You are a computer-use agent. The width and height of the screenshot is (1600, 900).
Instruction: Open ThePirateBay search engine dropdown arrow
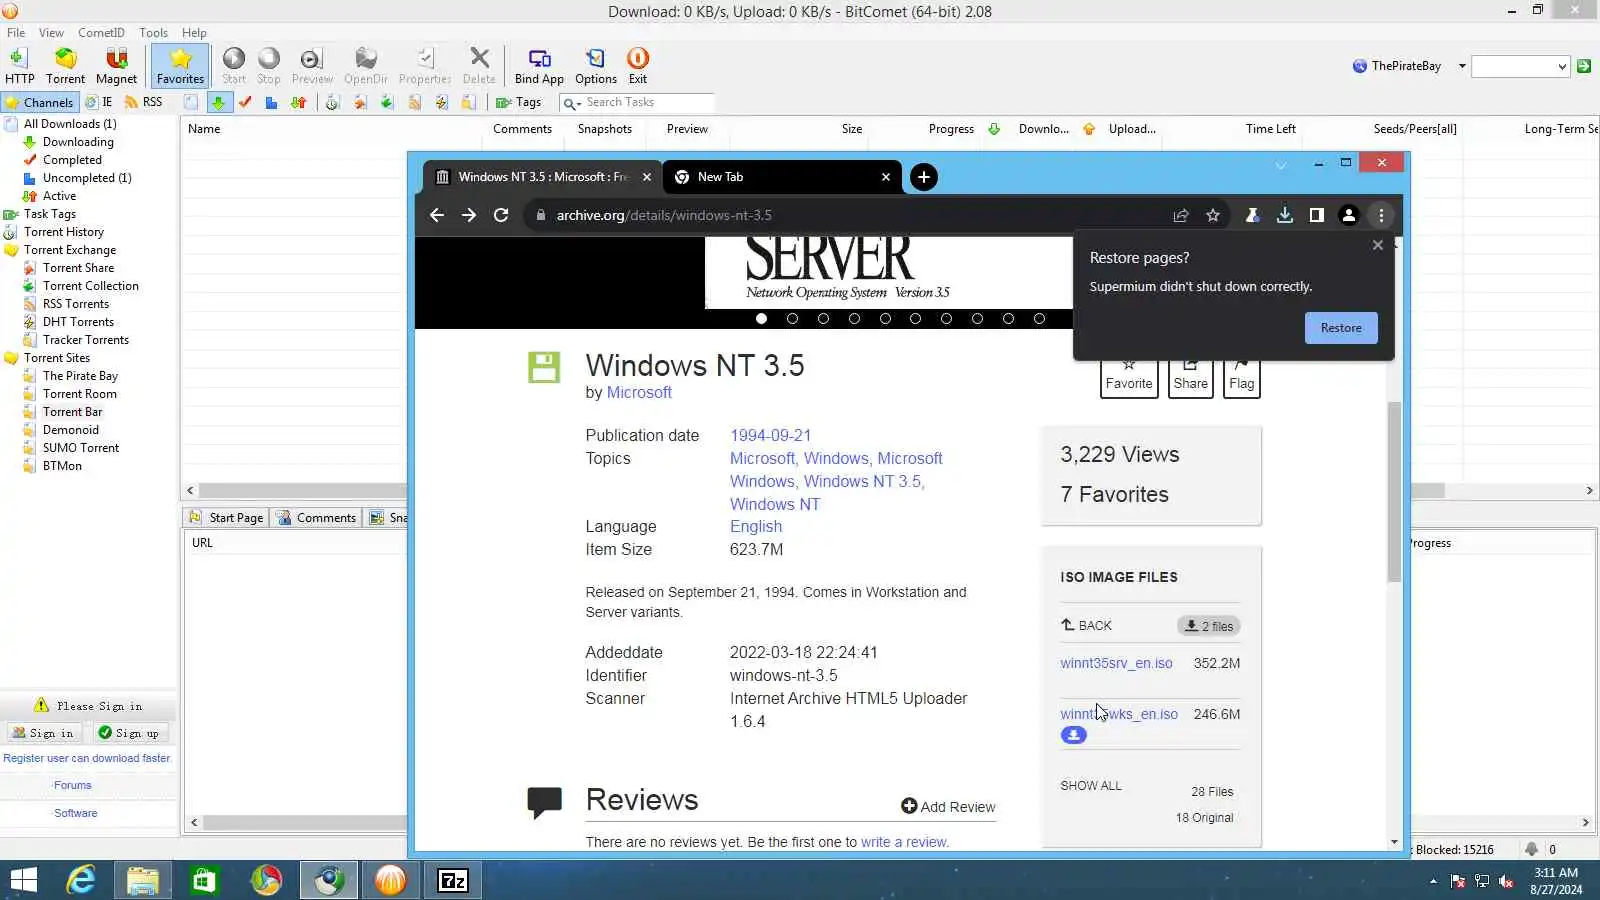(x=1462, y=66)
